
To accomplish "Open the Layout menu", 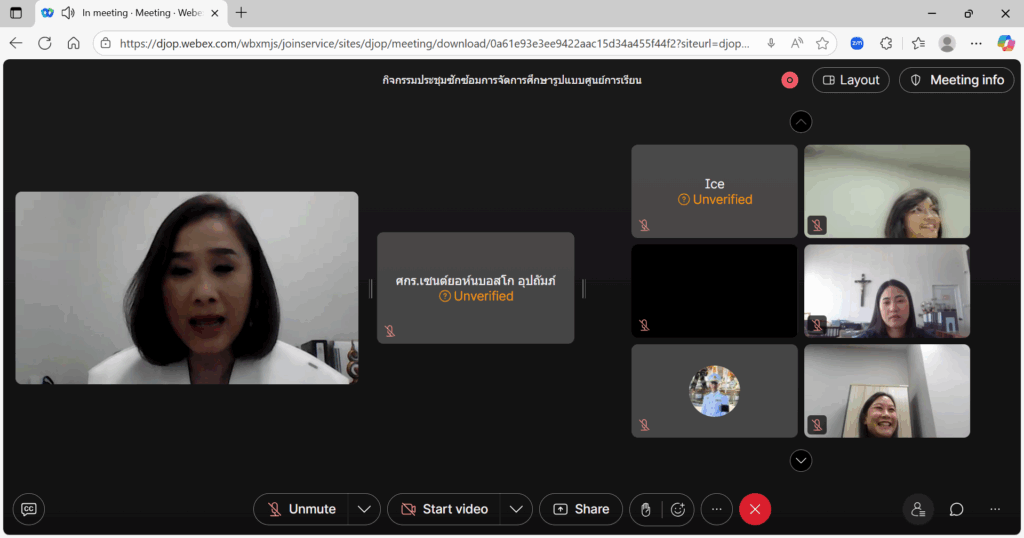I will [x=850, y=80].
